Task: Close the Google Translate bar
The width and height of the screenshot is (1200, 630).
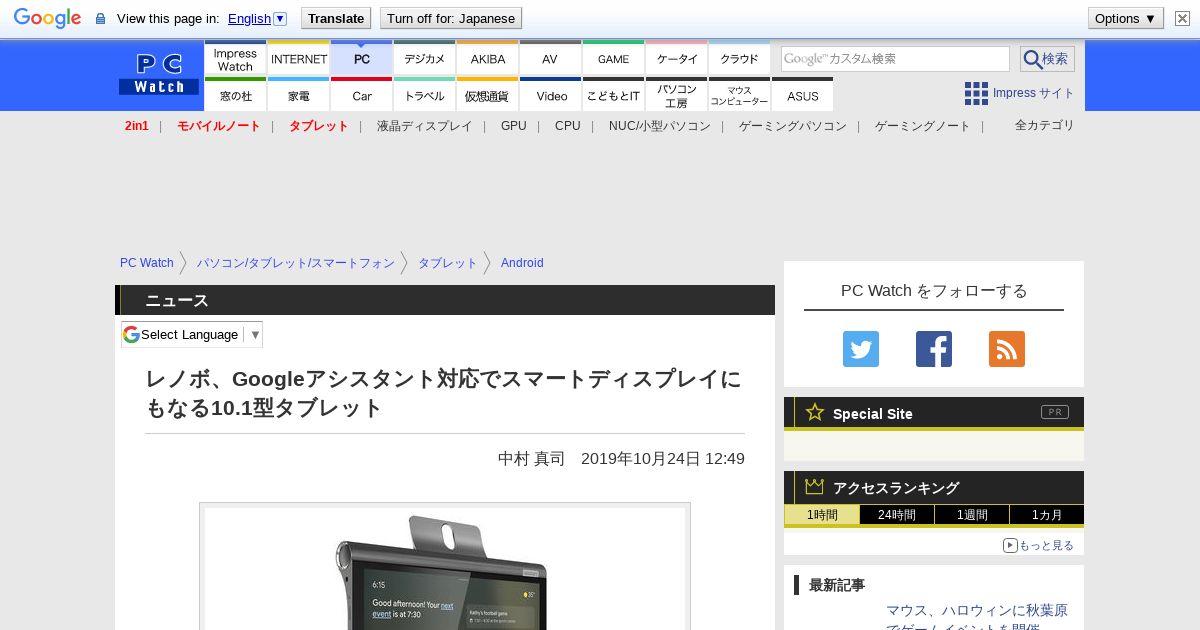Action: (1182, 18)
